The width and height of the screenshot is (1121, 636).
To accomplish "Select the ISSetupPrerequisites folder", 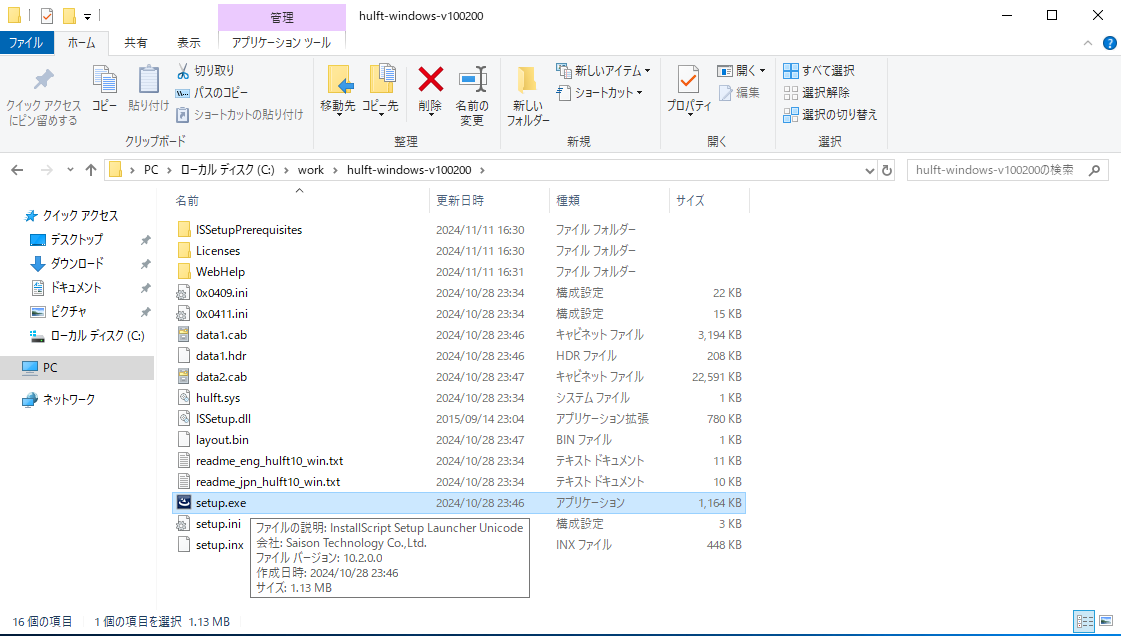I will (x=249, y=230).
